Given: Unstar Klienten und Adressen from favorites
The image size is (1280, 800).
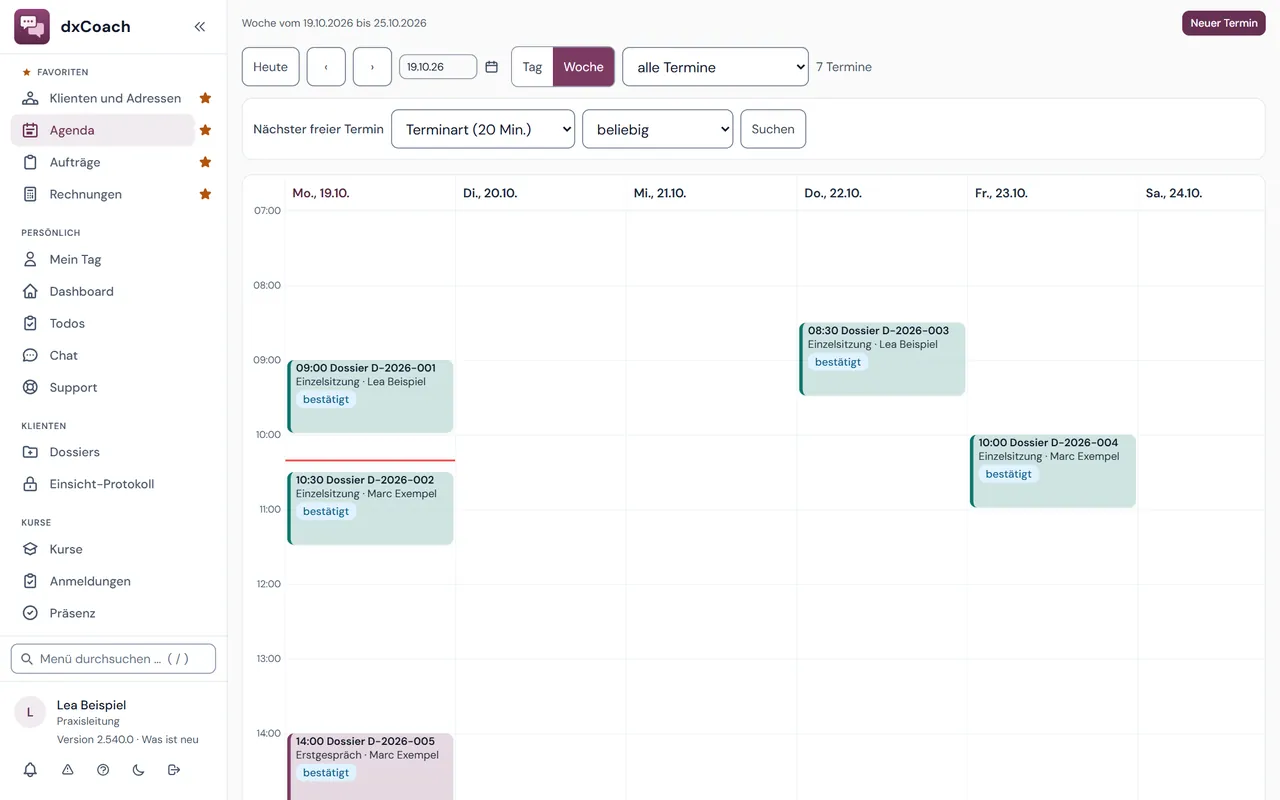Looking at the screenshot, I should point(205,98).
